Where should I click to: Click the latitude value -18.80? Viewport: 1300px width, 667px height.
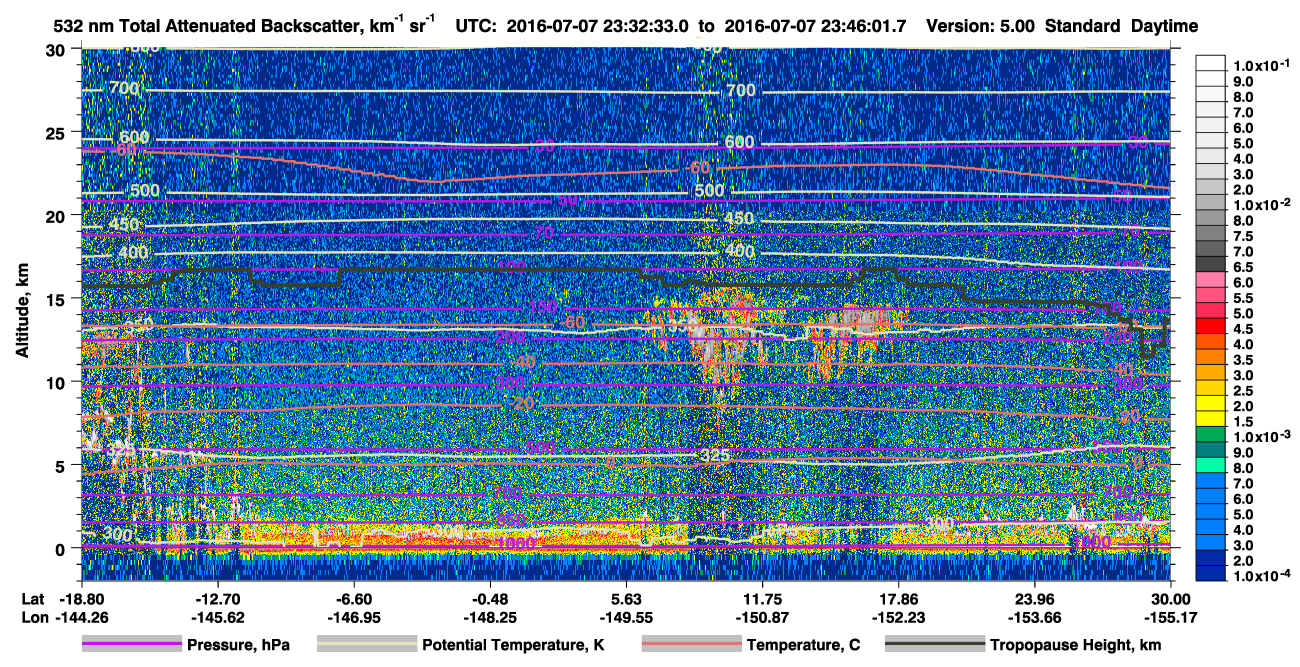pos(81,598)
